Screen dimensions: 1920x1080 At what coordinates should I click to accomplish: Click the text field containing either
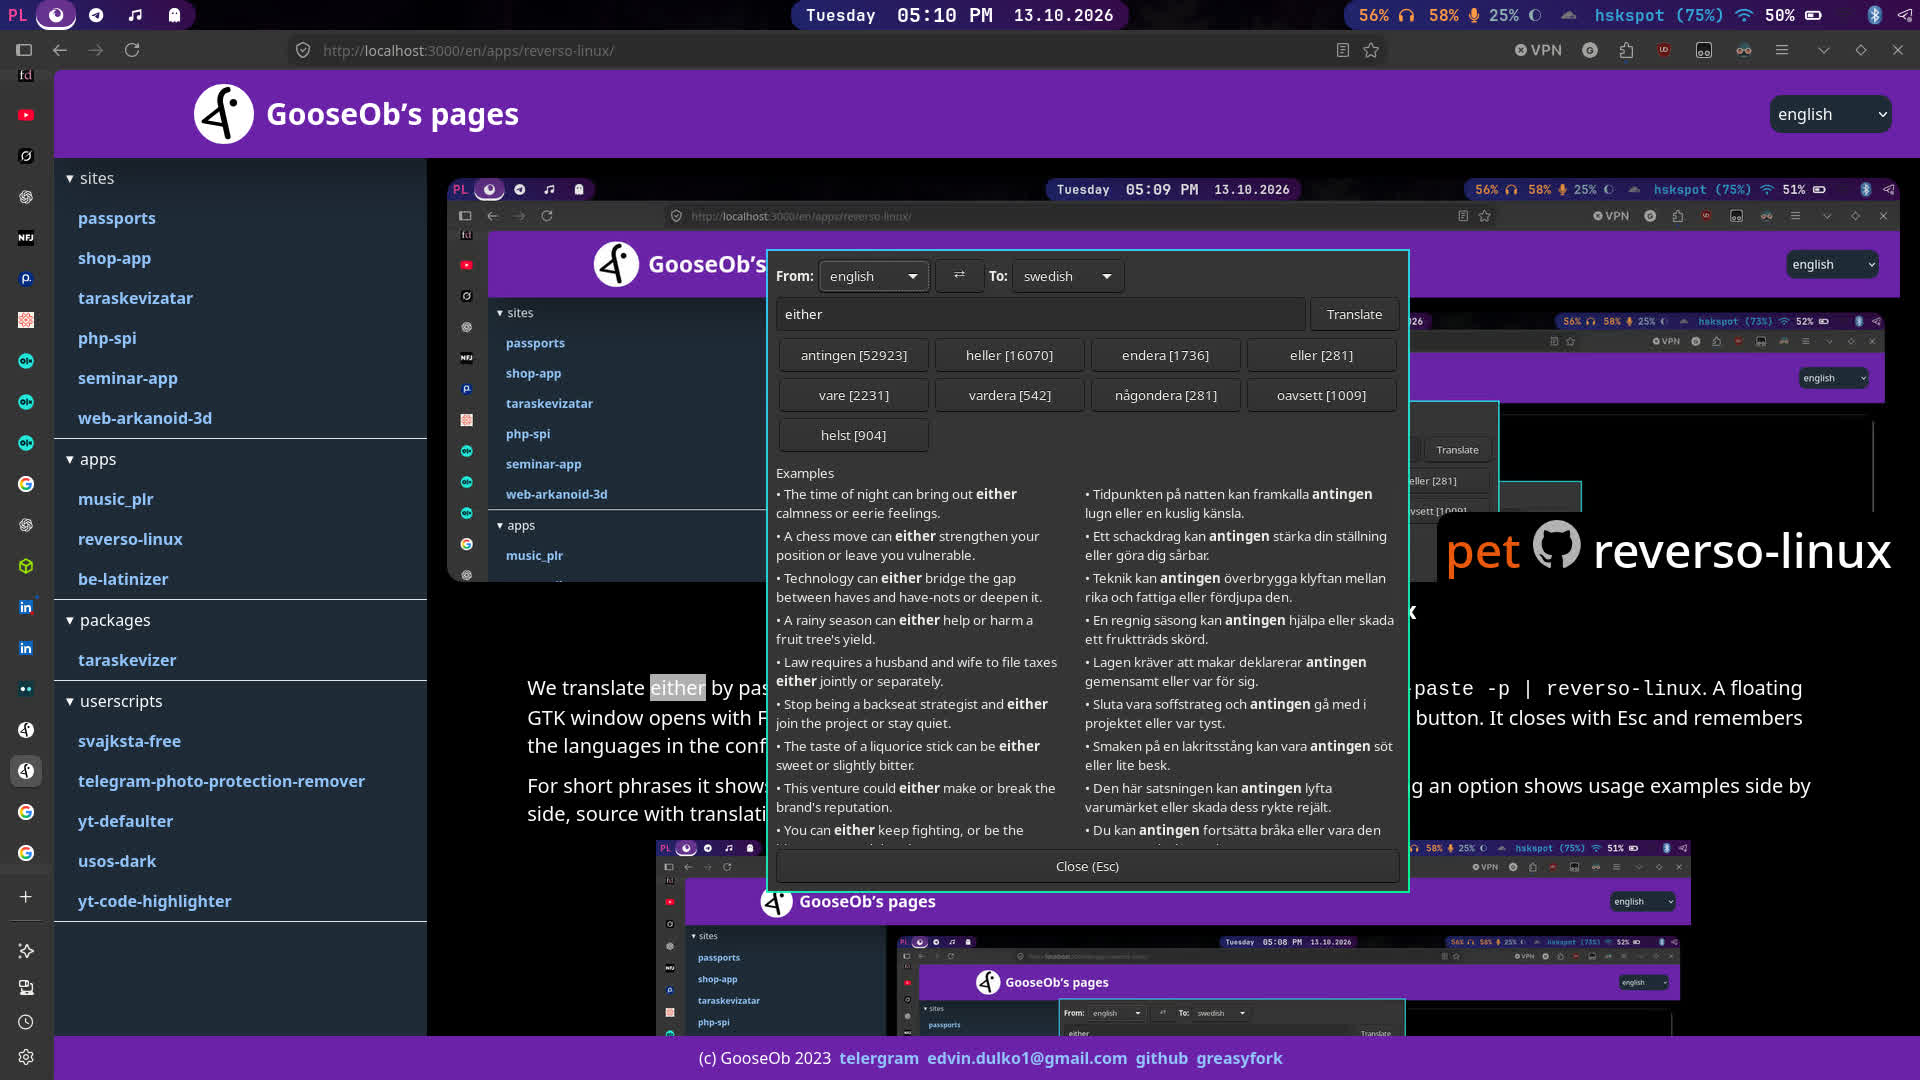1040,314
